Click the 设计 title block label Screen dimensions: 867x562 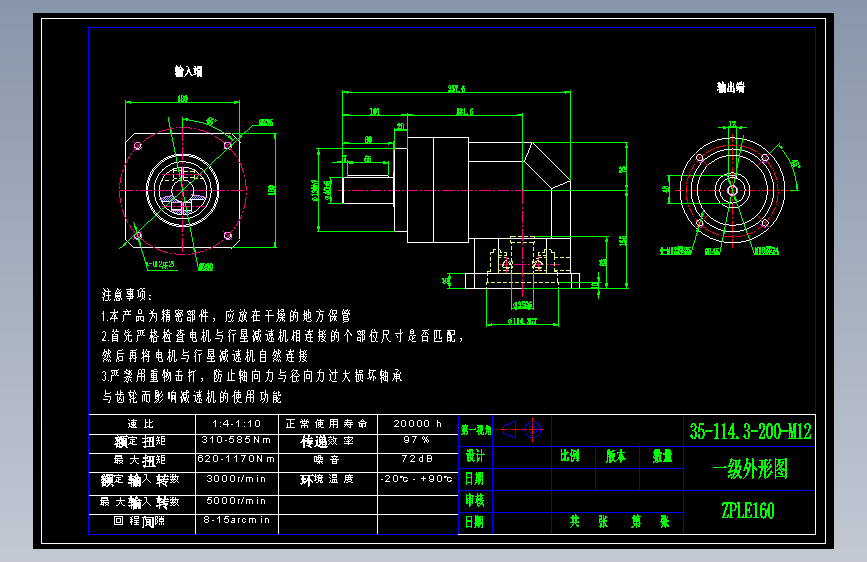click(475, 456)
